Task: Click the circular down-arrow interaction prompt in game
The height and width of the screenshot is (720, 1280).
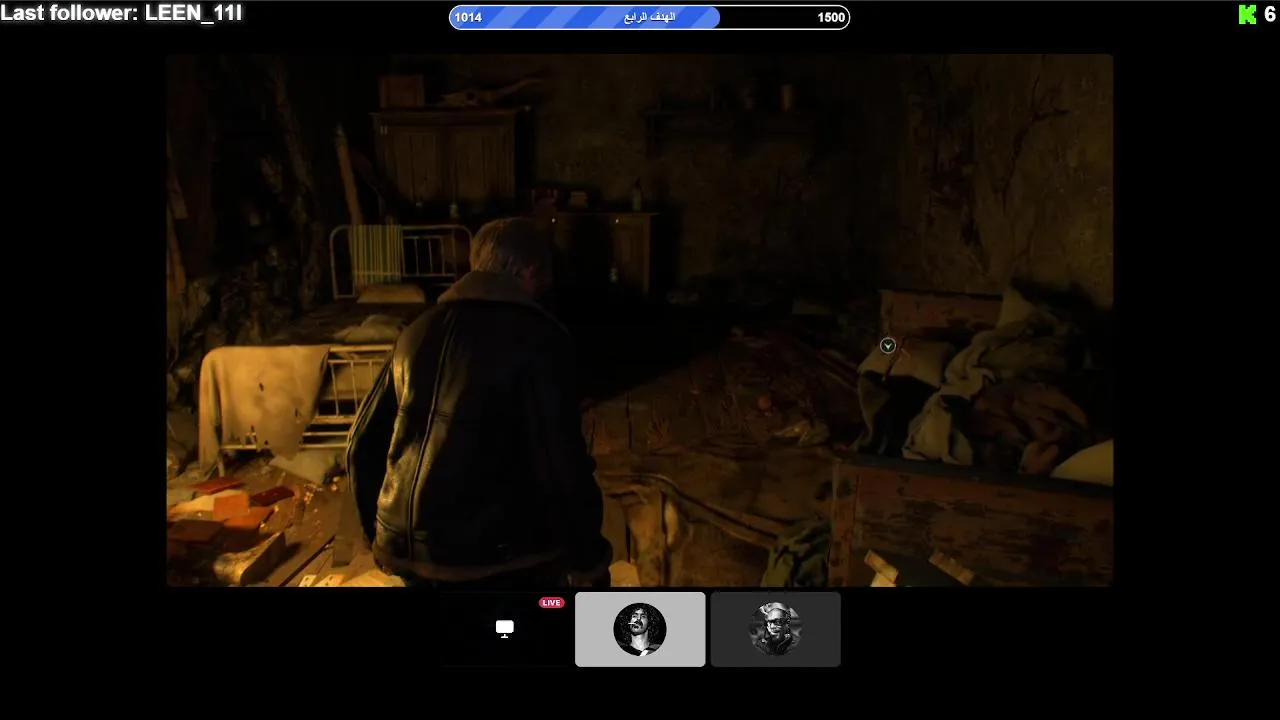Action: click(x=888, y=345)
